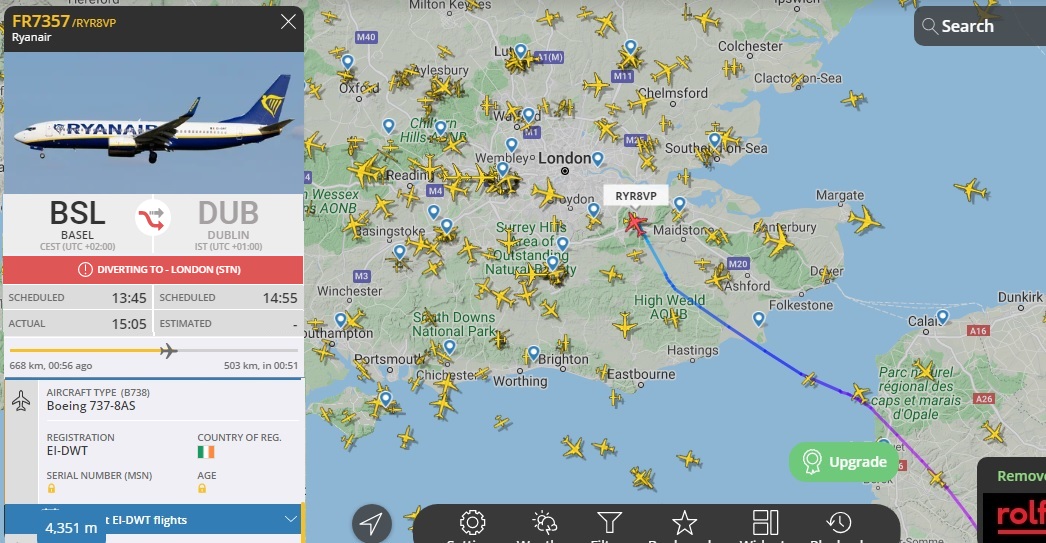Open the Weather icon in bottom toolbar
This screenshot has height=543, width=1046.
coord(544,522)
